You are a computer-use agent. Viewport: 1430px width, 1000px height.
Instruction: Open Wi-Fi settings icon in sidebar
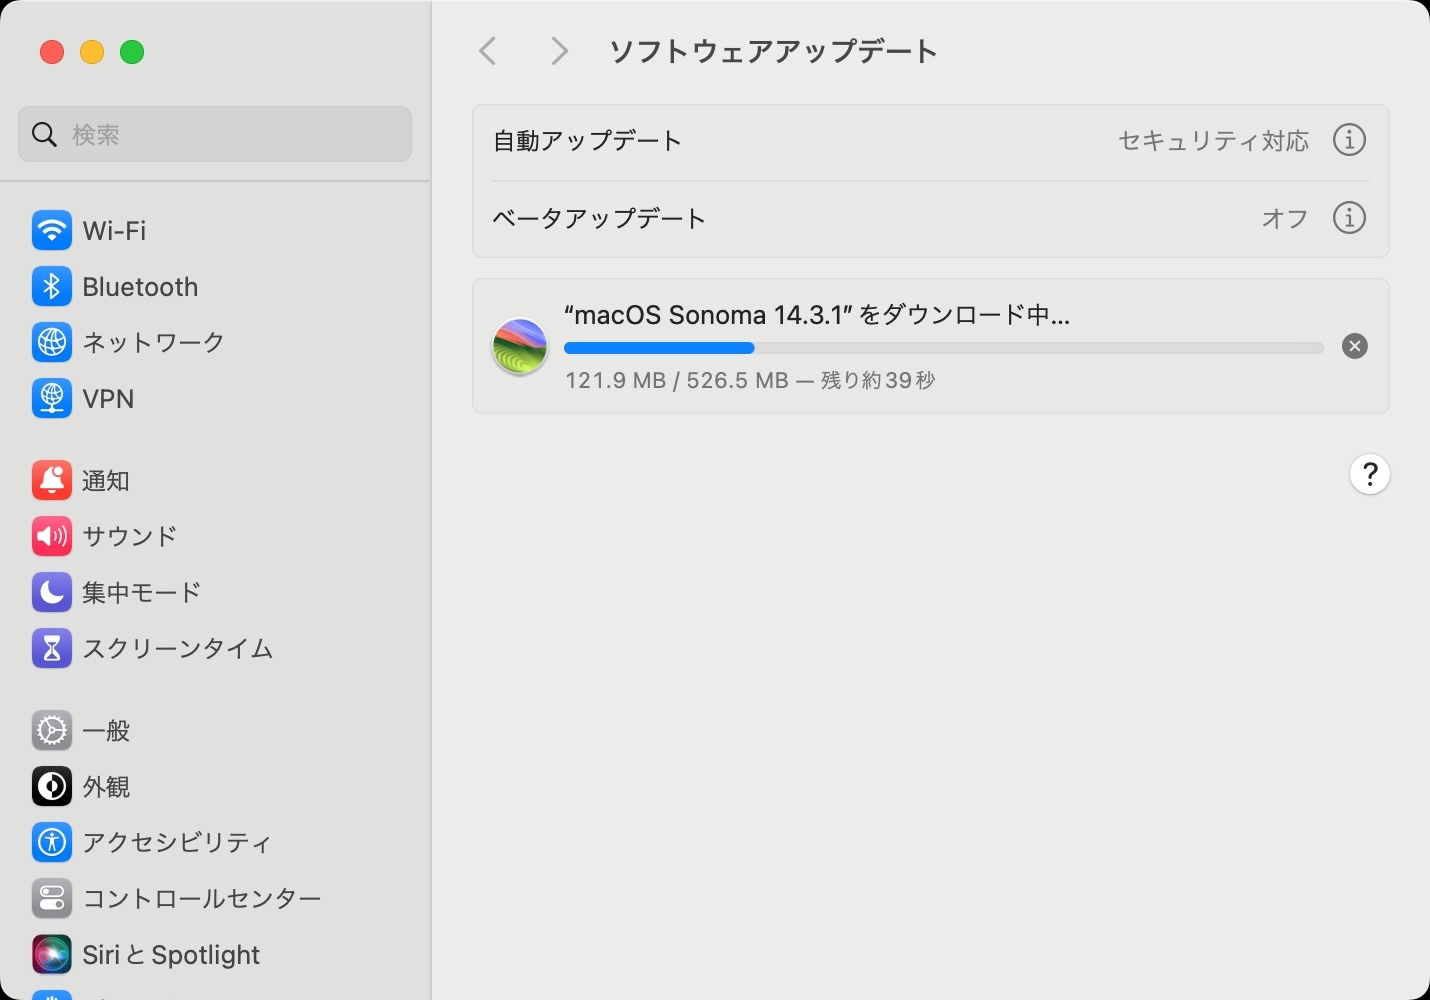[51, 231]
